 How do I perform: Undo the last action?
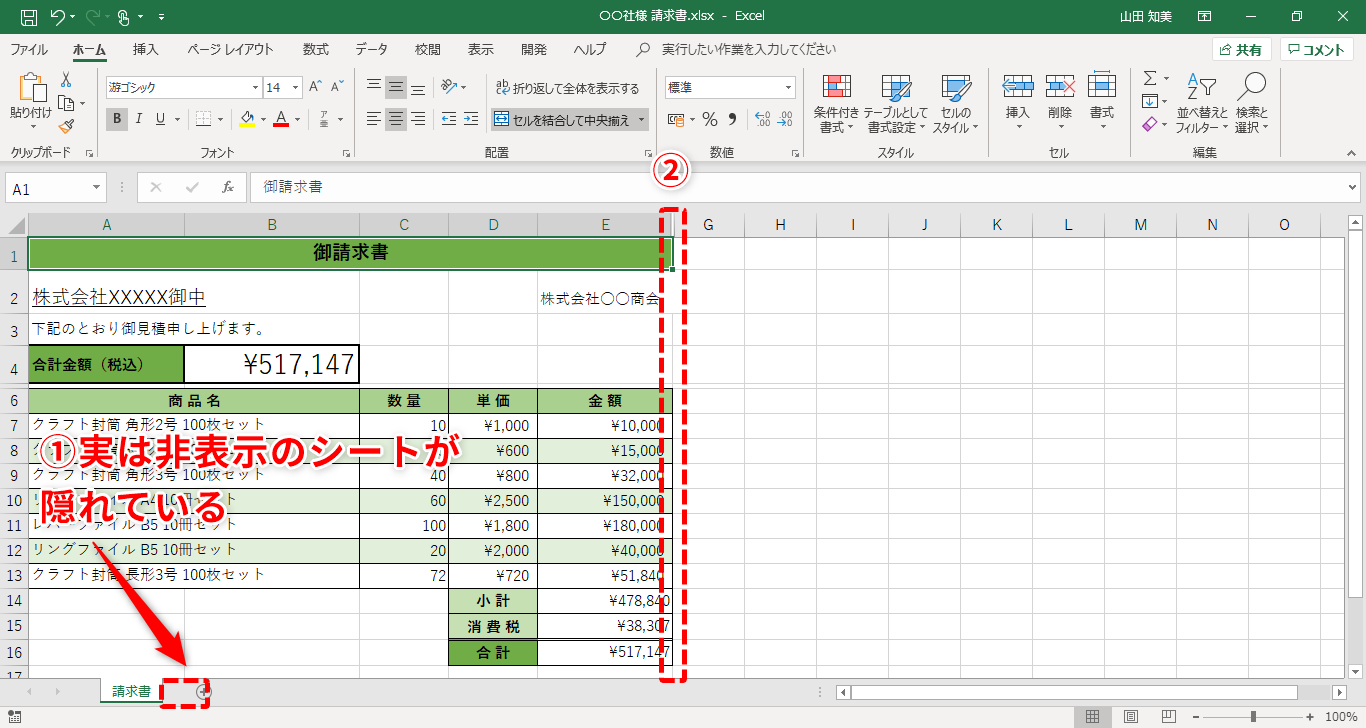(x=57, y=17)
